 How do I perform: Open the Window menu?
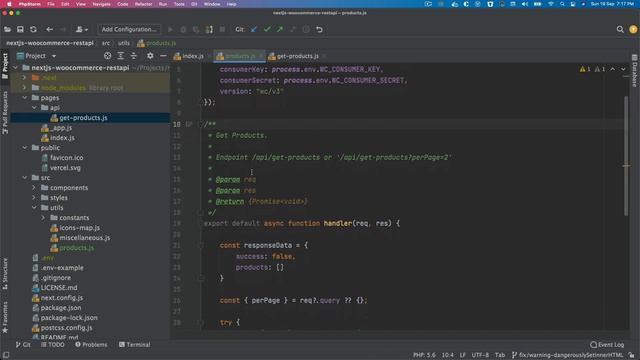tap(212, 4)
